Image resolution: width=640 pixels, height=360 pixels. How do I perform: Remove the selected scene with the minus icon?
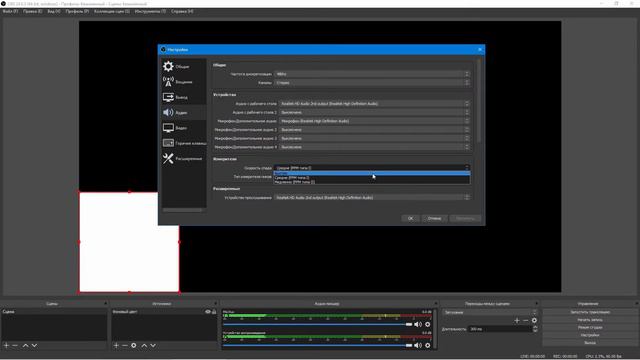coord(15,345)
